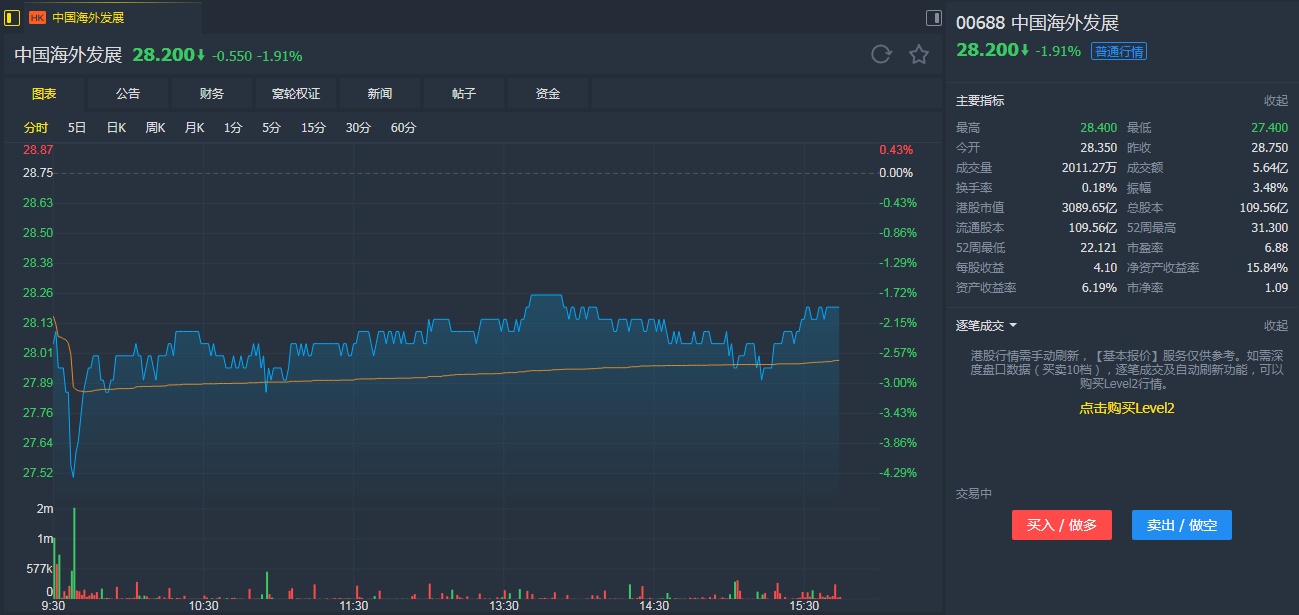This screenshot has height=615, width=1299.
Task: Collapse the 主要指标 section
Action: (1275, 101)
